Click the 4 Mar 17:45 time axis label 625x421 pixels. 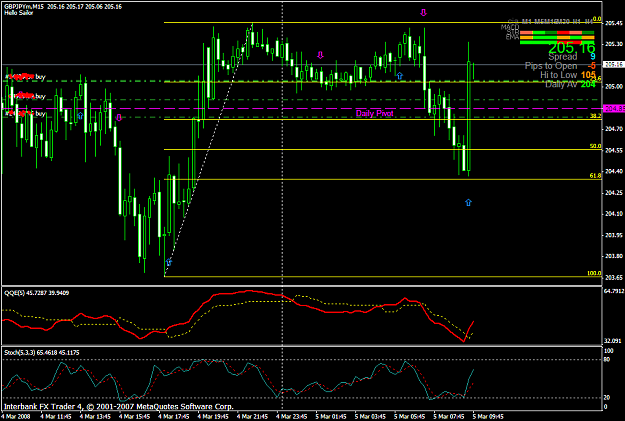(173, 417)
